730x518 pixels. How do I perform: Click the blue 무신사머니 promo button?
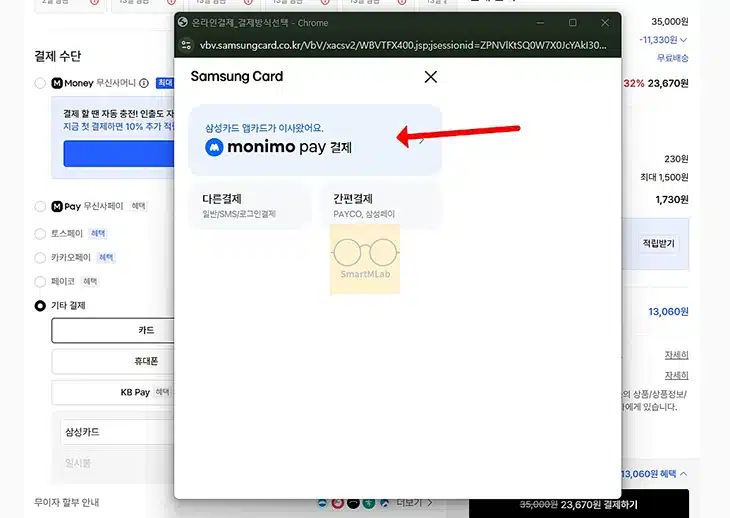coord(119,154)
